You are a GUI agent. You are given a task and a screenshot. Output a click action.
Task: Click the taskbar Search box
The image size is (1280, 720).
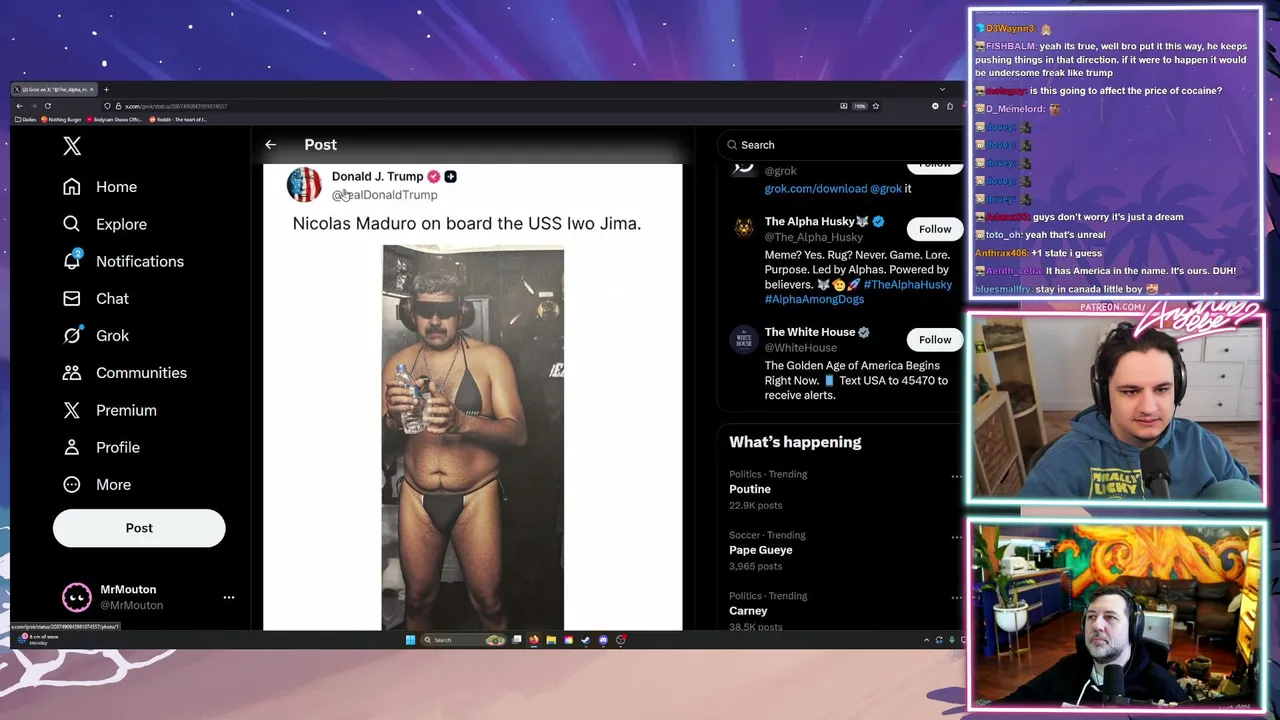pos(463,640)
